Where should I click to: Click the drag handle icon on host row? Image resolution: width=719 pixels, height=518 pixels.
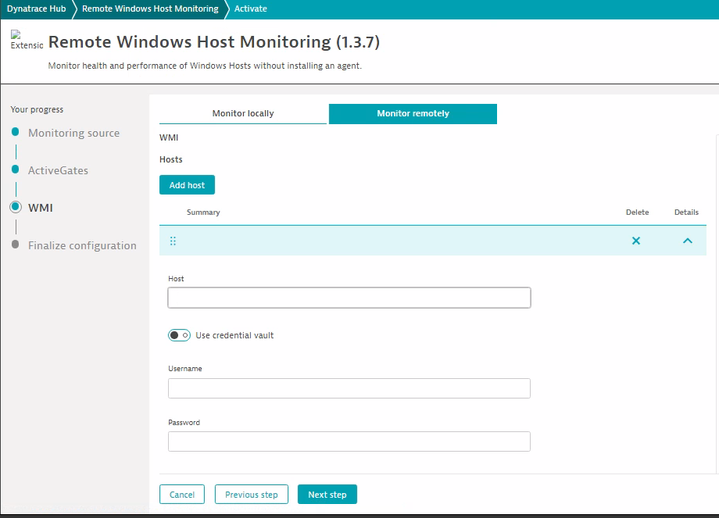[x=173, y=241]
